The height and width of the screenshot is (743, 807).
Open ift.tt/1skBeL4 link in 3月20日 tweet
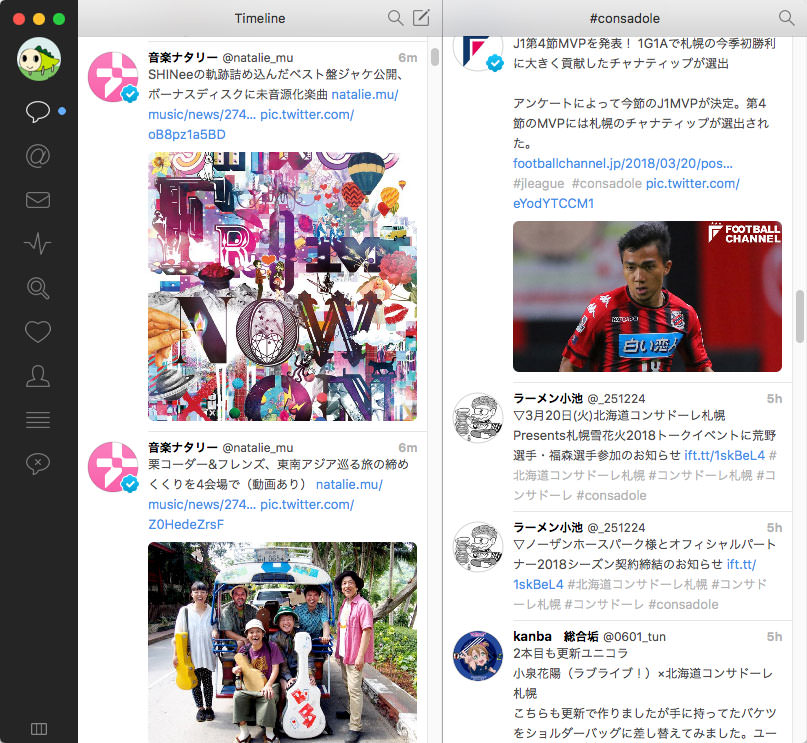pyautogui.click(x=725, y=455)
